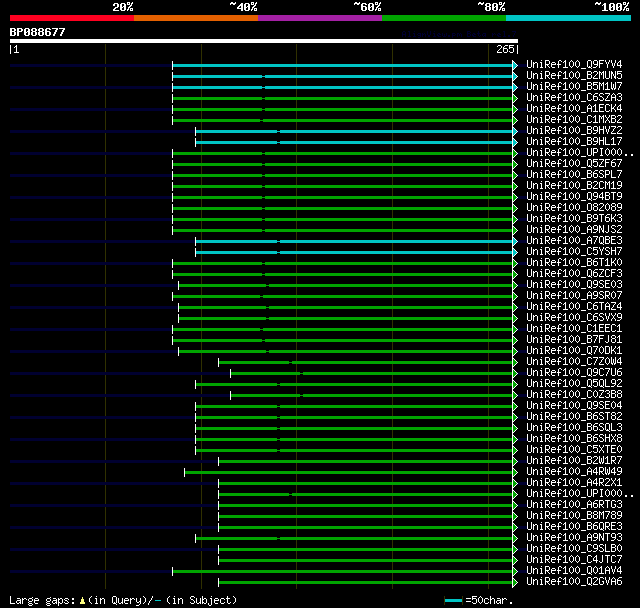Click the BP088677 query title

38,32
